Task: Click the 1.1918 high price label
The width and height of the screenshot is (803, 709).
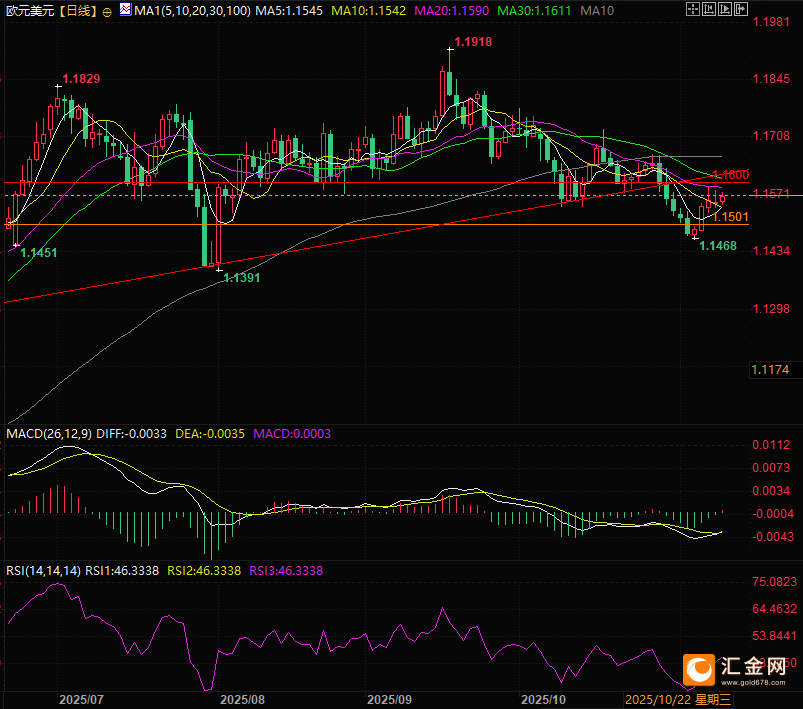Action: pyautogui.click(x=473, y=42)
